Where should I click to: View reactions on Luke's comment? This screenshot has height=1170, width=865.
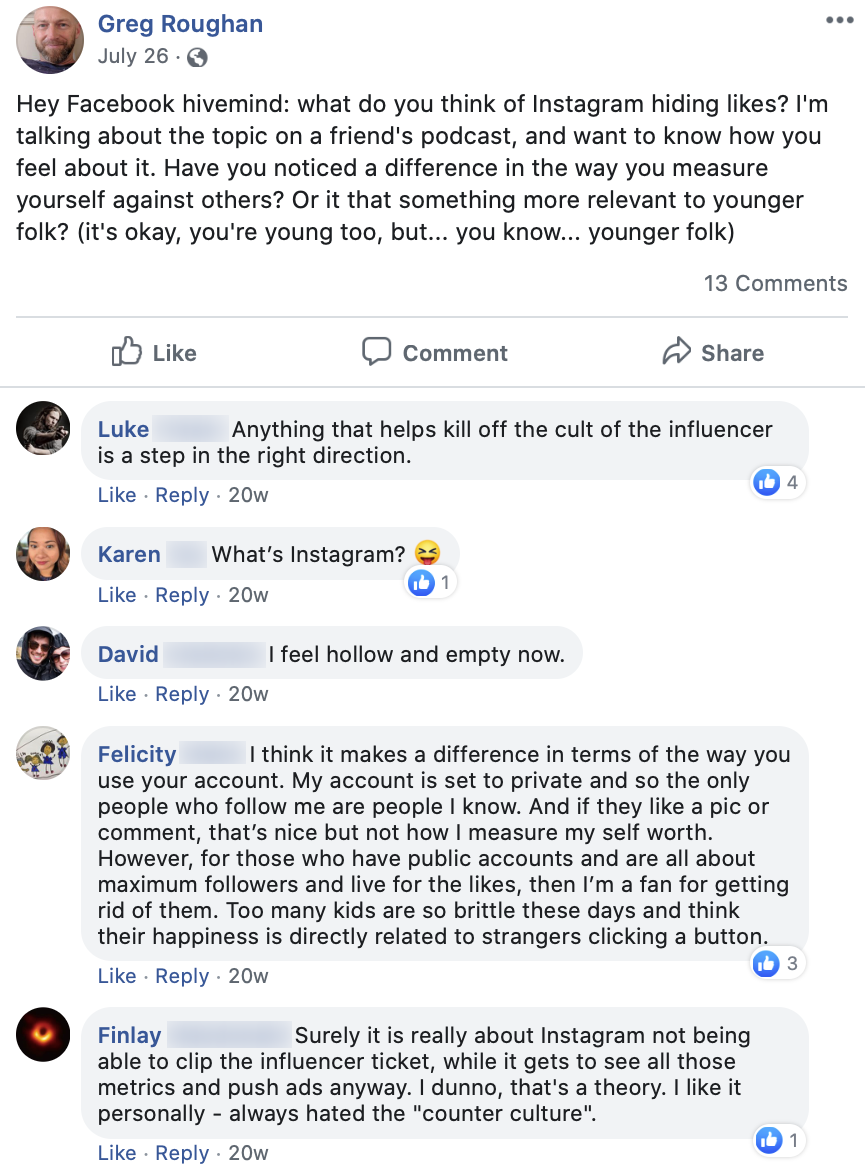pos(778,483)
